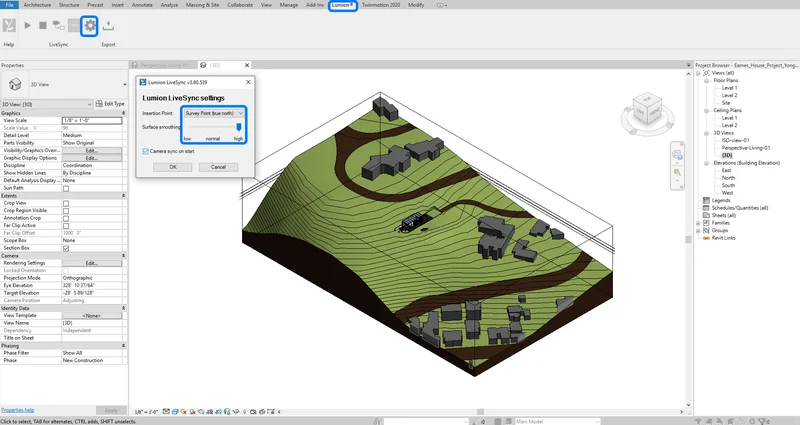Viewport: 800px width, 425px height.
Task: Click the Surface smoothing slider handle
Action: click(239, 127)
